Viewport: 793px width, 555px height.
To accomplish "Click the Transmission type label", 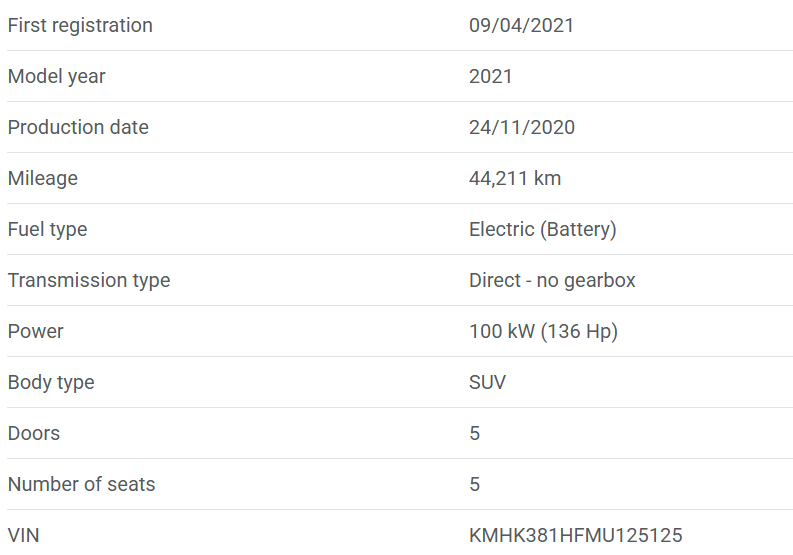I will pos(89,281).
